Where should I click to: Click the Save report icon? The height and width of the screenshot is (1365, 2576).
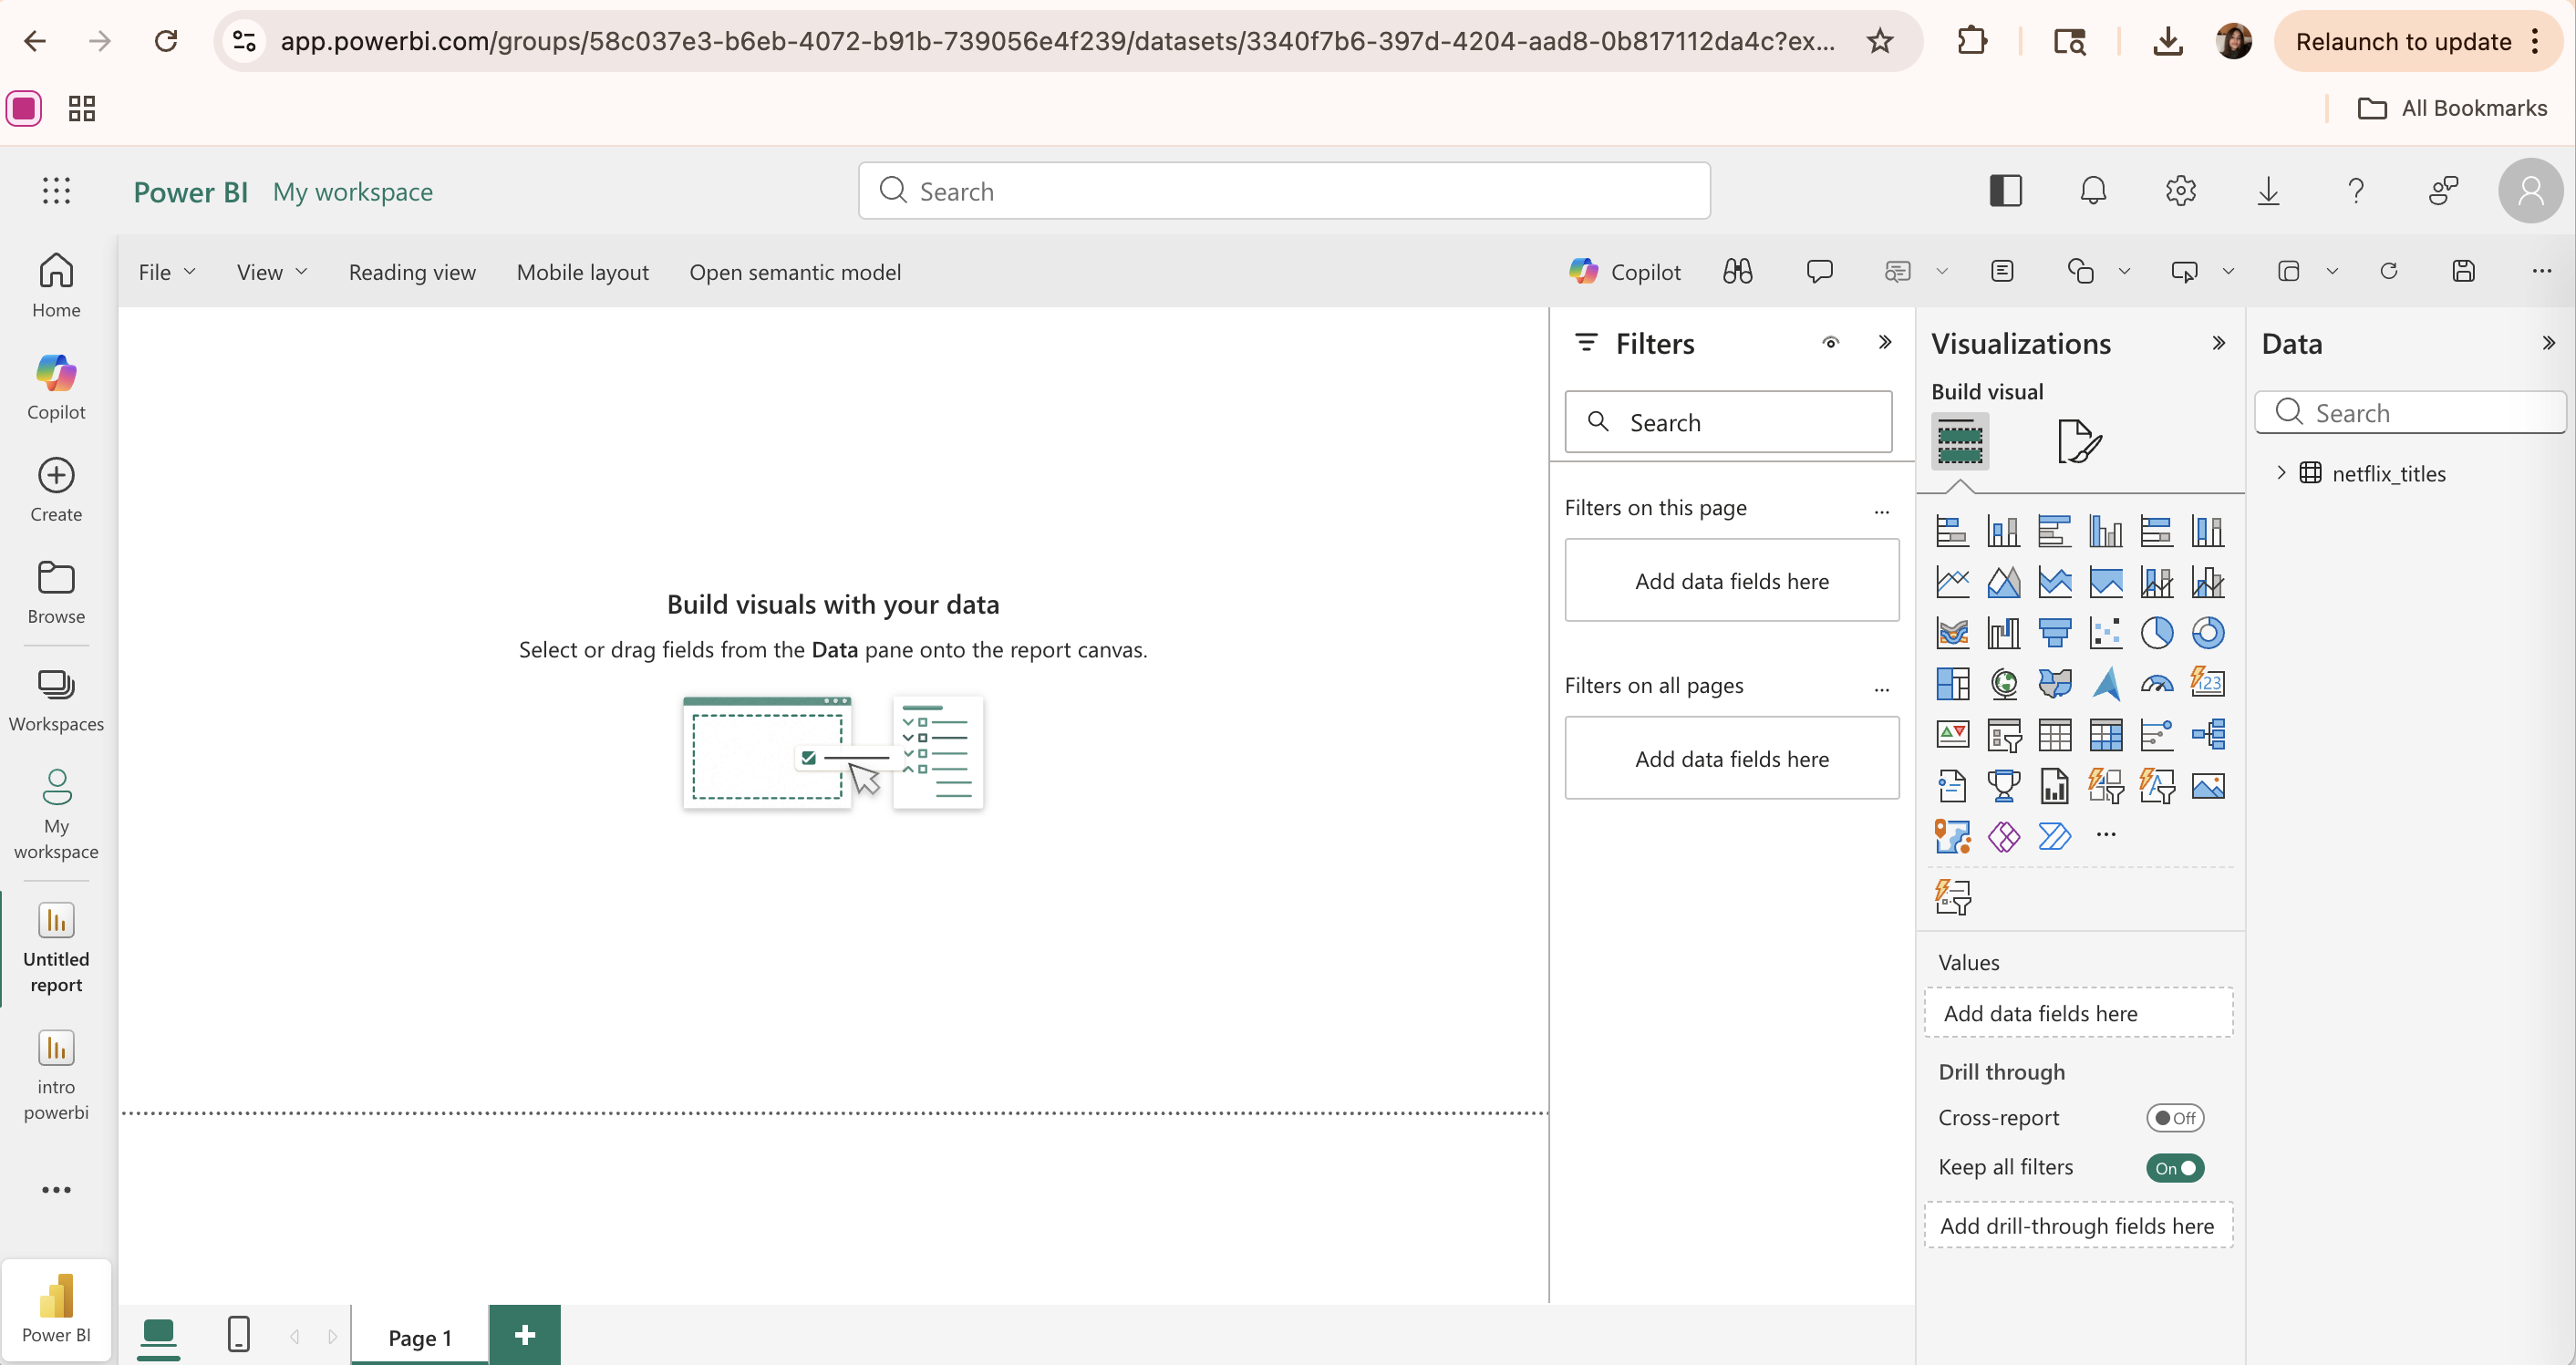[x=2463, y=271]
